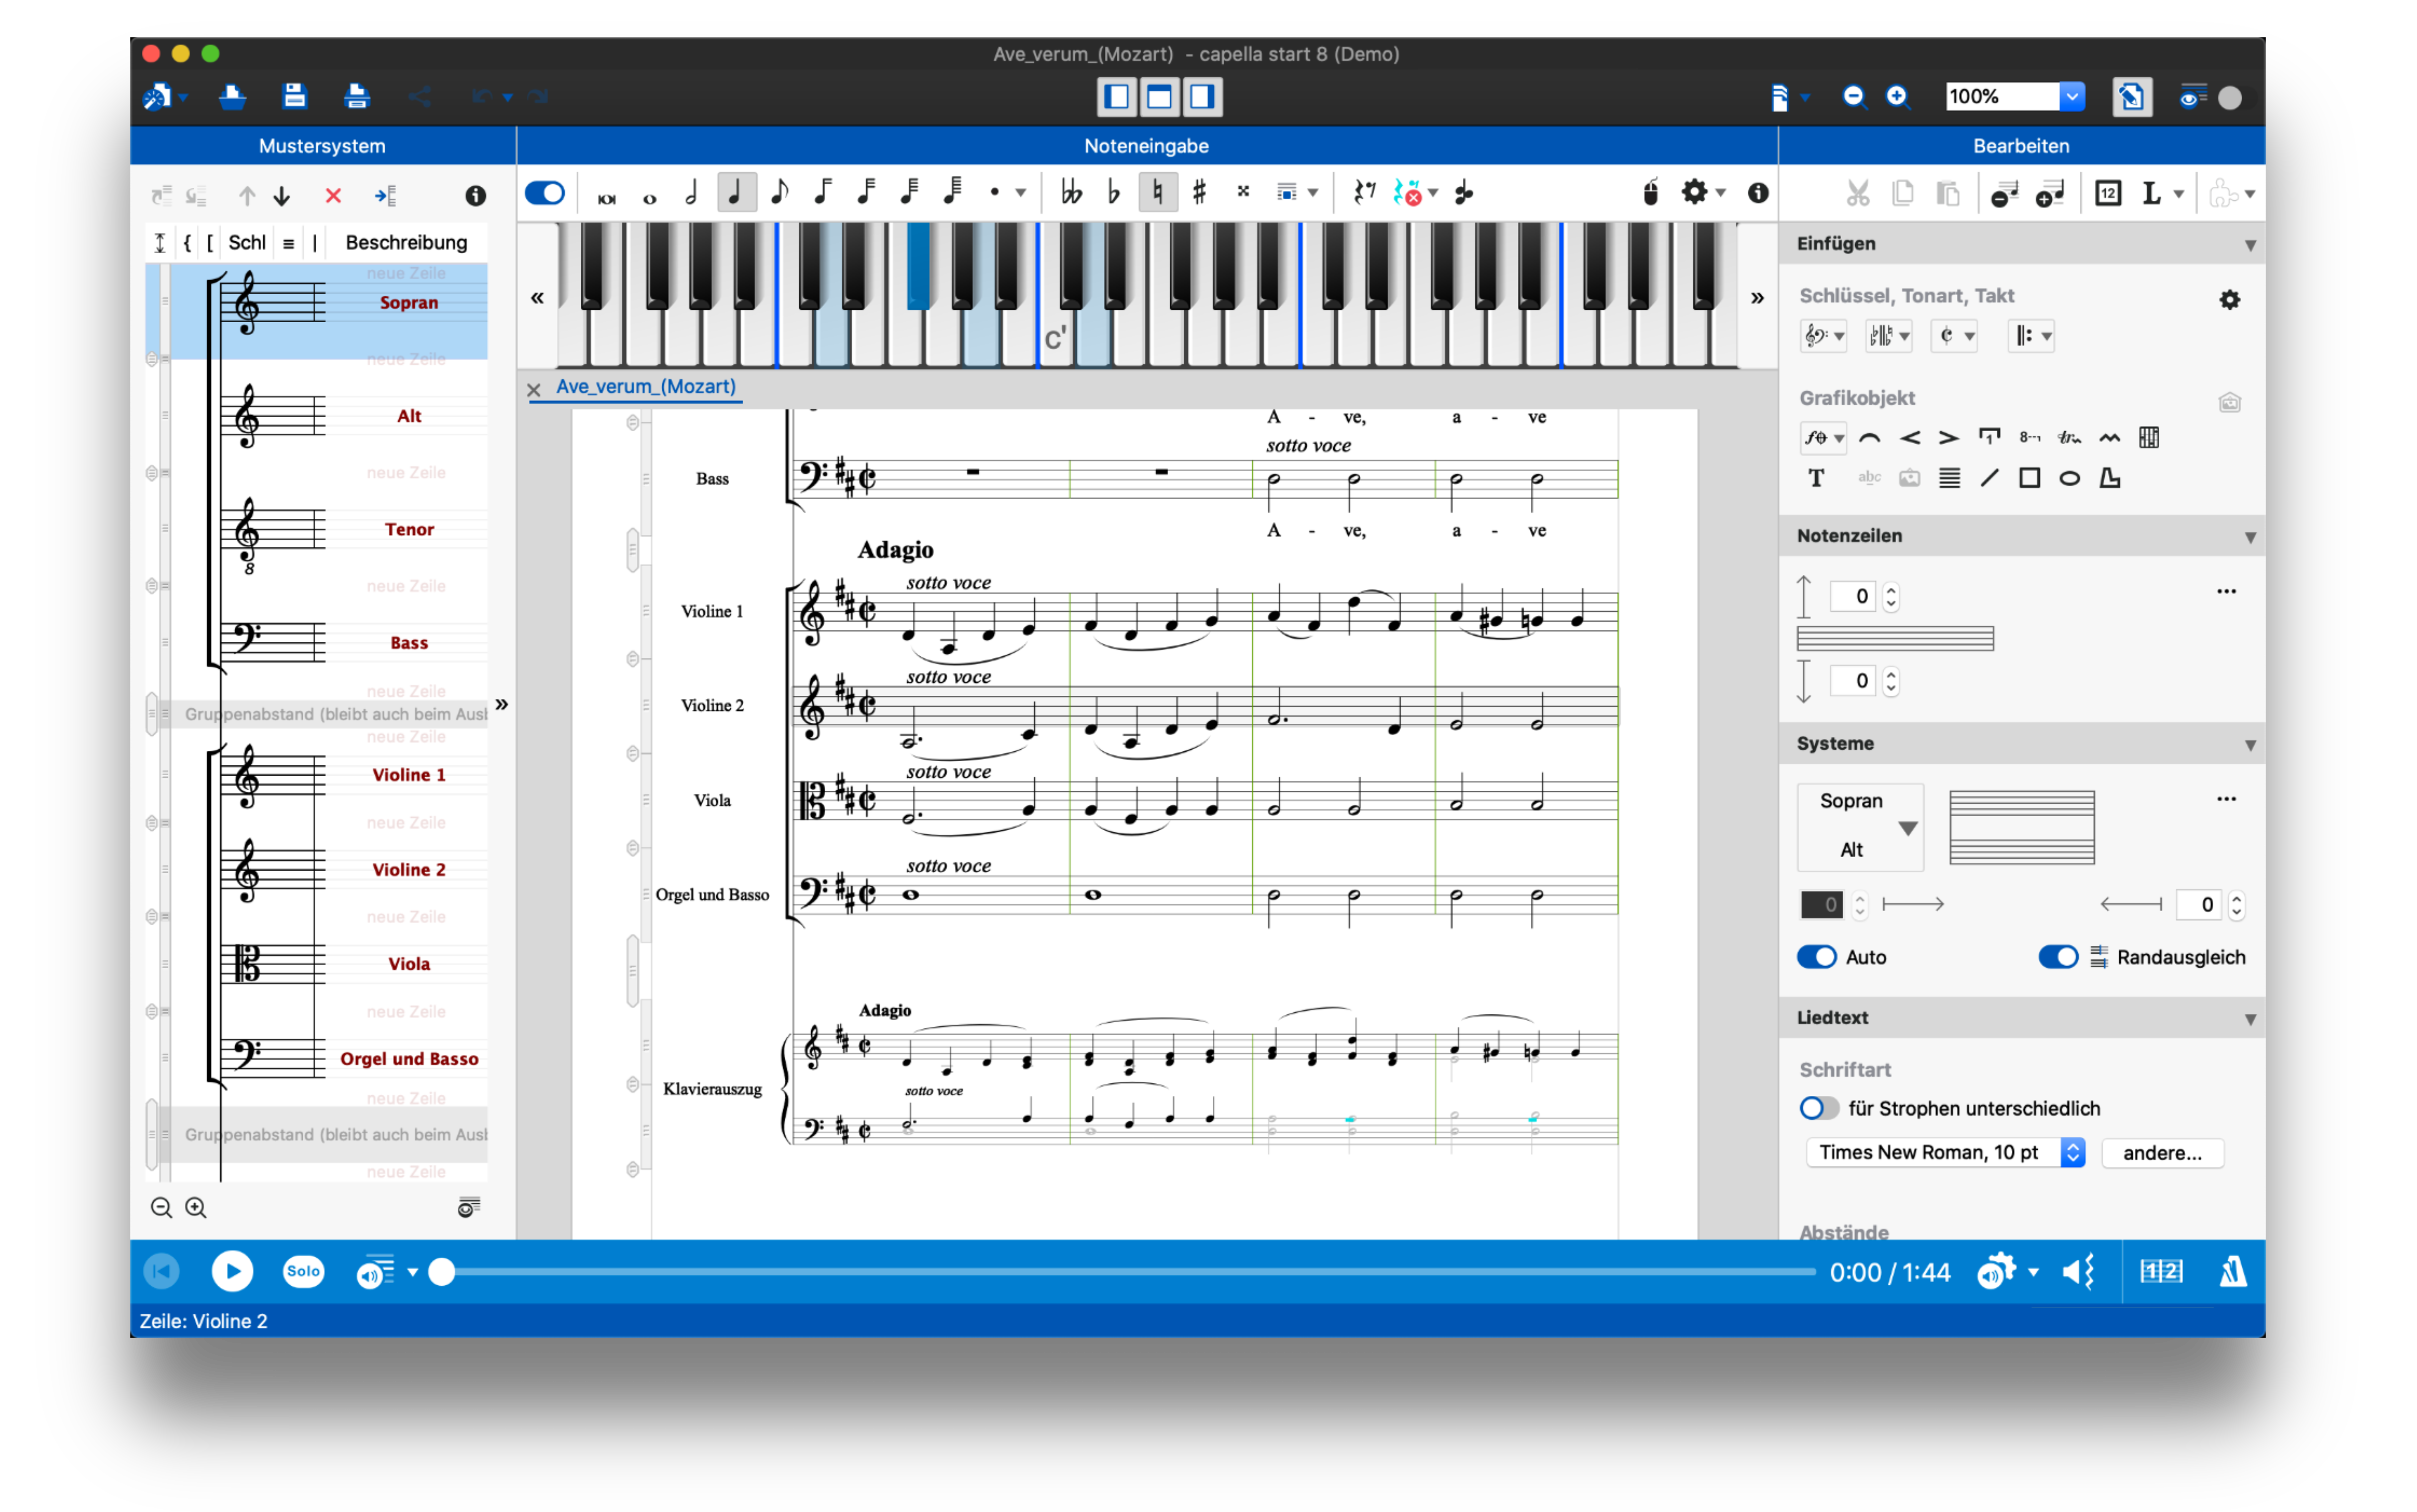Toggle the left panel layout button
This screenshot has width=2417, height=1512.
pos(1117,96)
